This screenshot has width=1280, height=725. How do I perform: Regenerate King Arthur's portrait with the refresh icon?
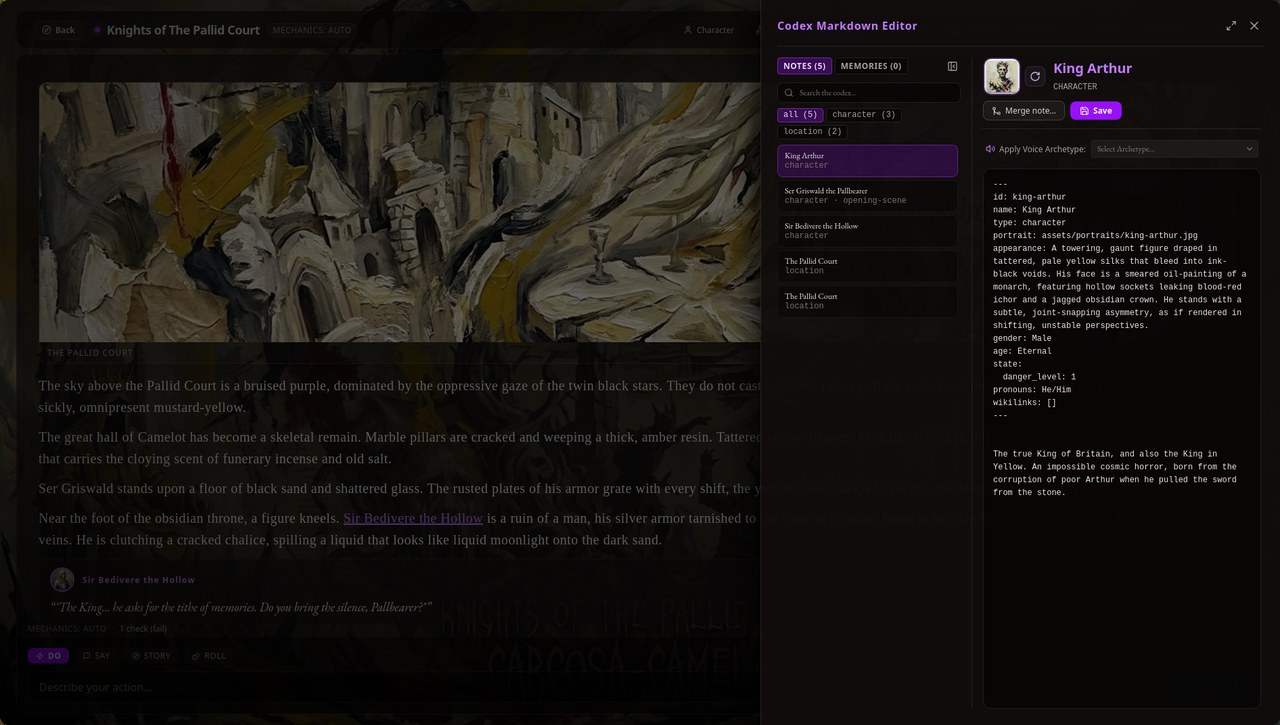[x=1035, y=76]
